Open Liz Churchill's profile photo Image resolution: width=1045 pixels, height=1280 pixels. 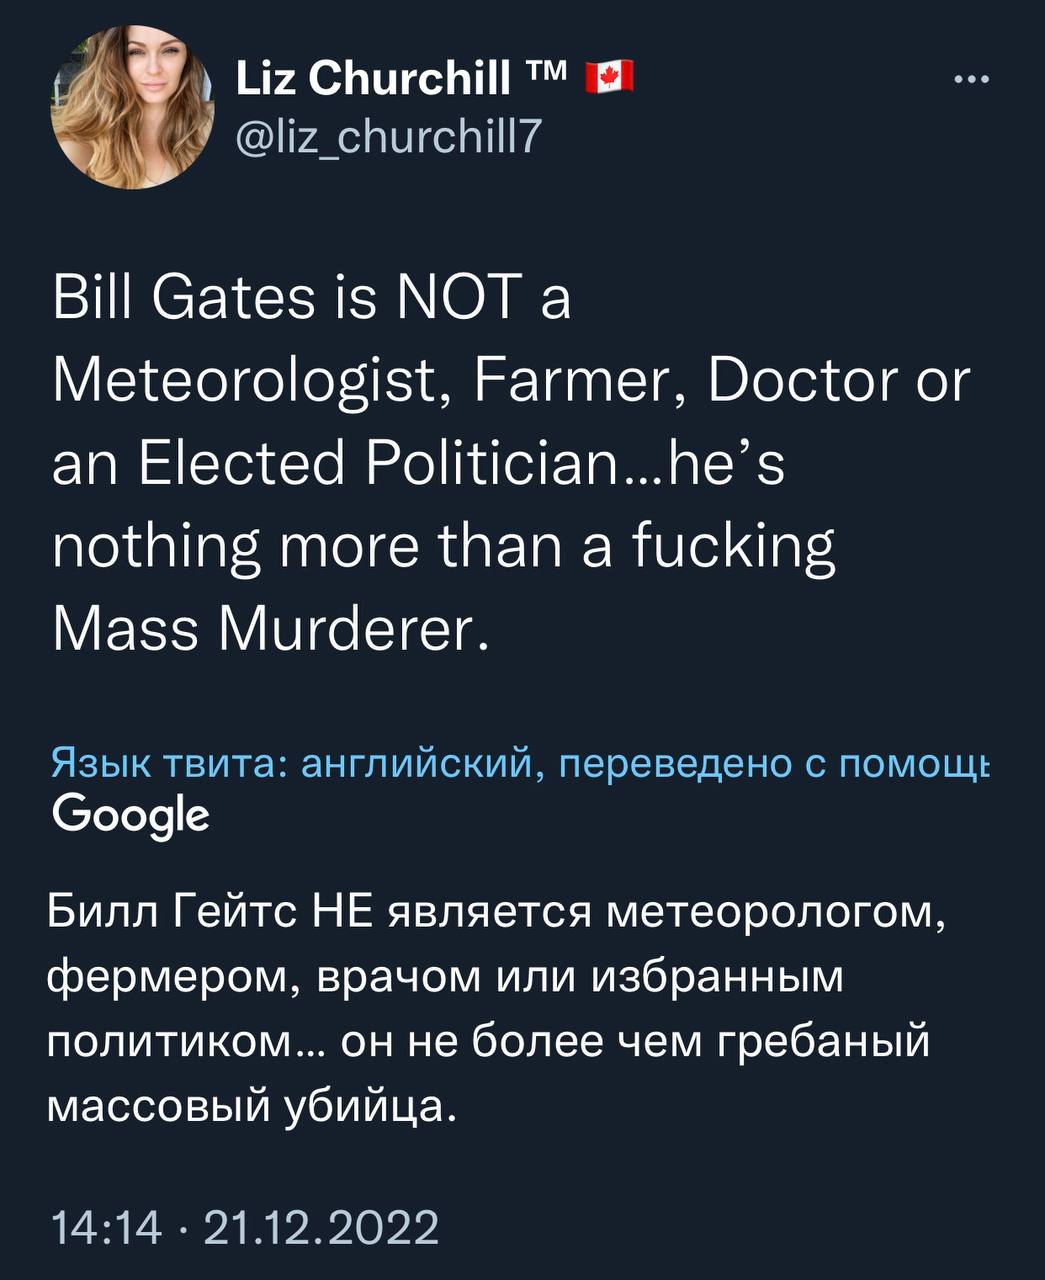(x=131, y=106)
